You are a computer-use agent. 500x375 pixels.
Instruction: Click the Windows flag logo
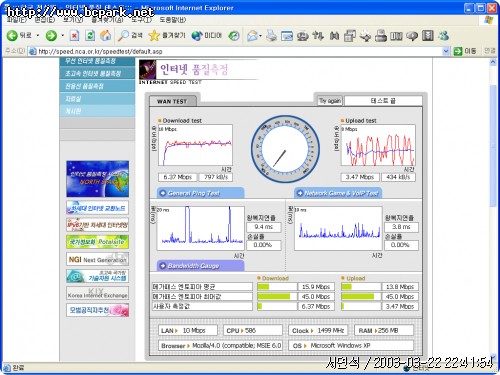(489, 20)
